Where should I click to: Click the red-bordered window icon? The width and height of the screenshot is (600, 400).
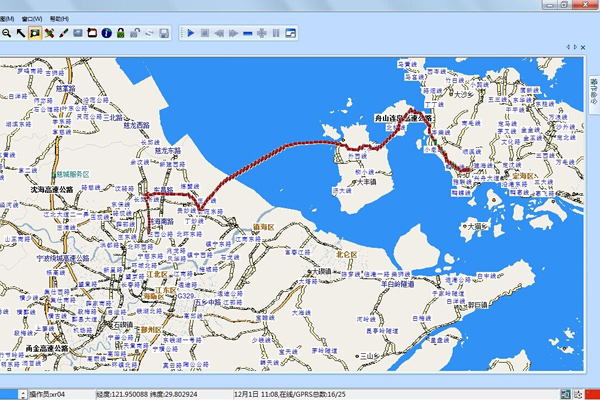91,33
